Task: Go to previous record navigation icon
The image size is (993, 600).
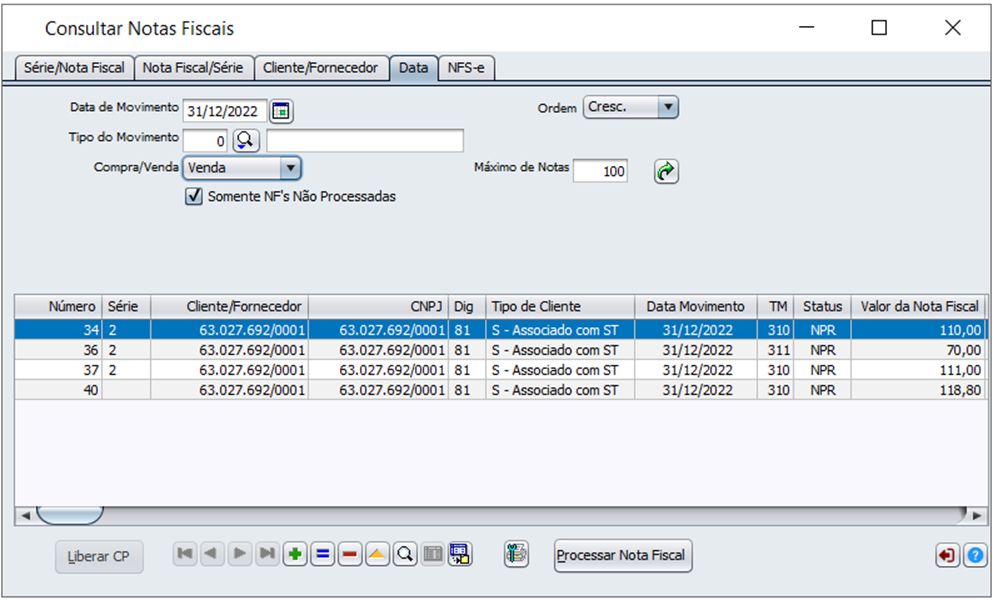Action: click(x=212, y=554)
